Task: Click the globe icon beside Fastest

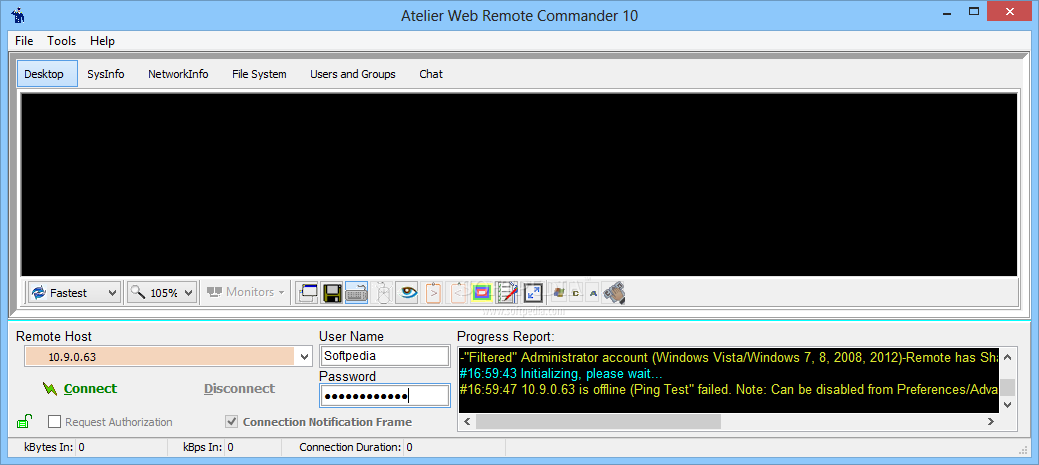Action: 38,292
